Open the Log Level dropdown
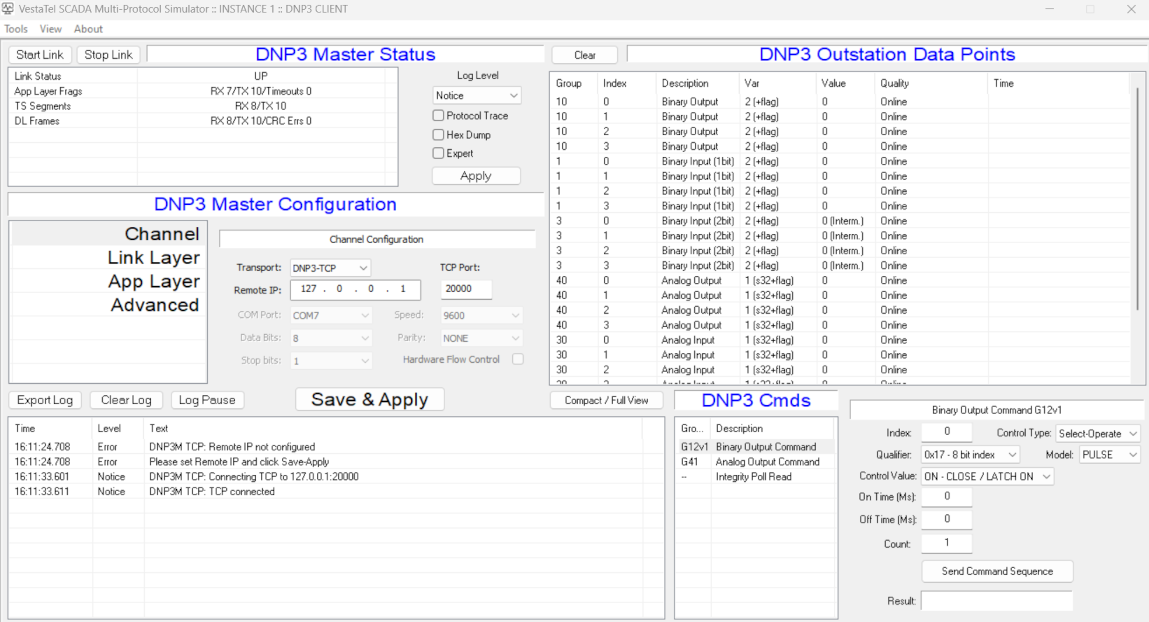 coord(476,96)
